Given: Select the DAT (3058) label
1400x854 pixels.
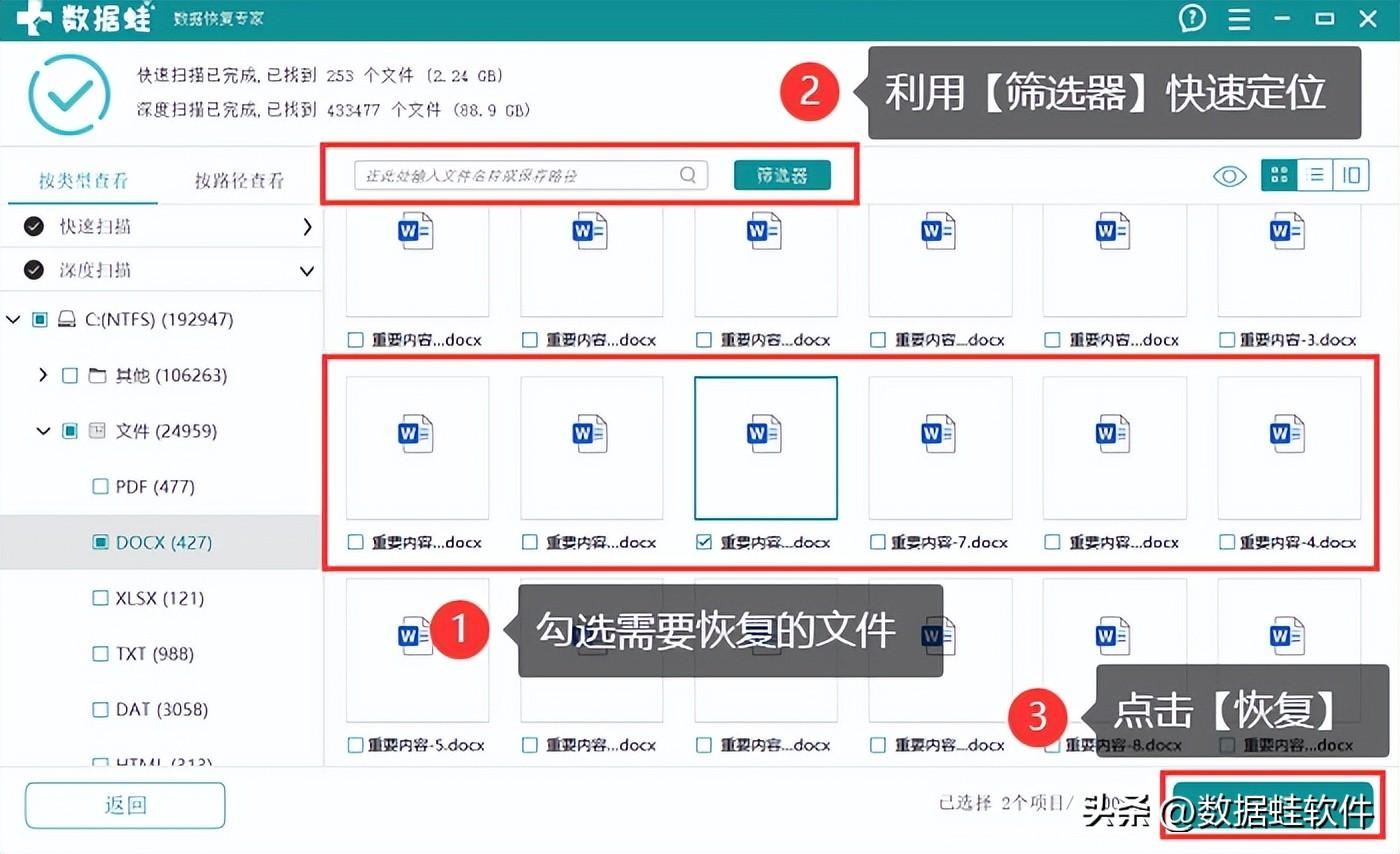Looking at the screenshot, I should pyautogui.click(x=162, y=709).
